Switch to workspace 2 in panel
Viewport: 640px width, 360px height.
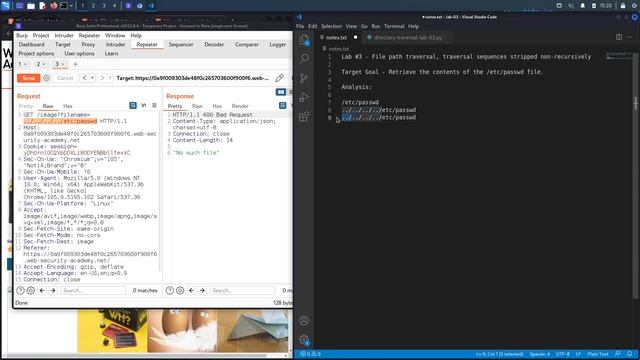93,6
